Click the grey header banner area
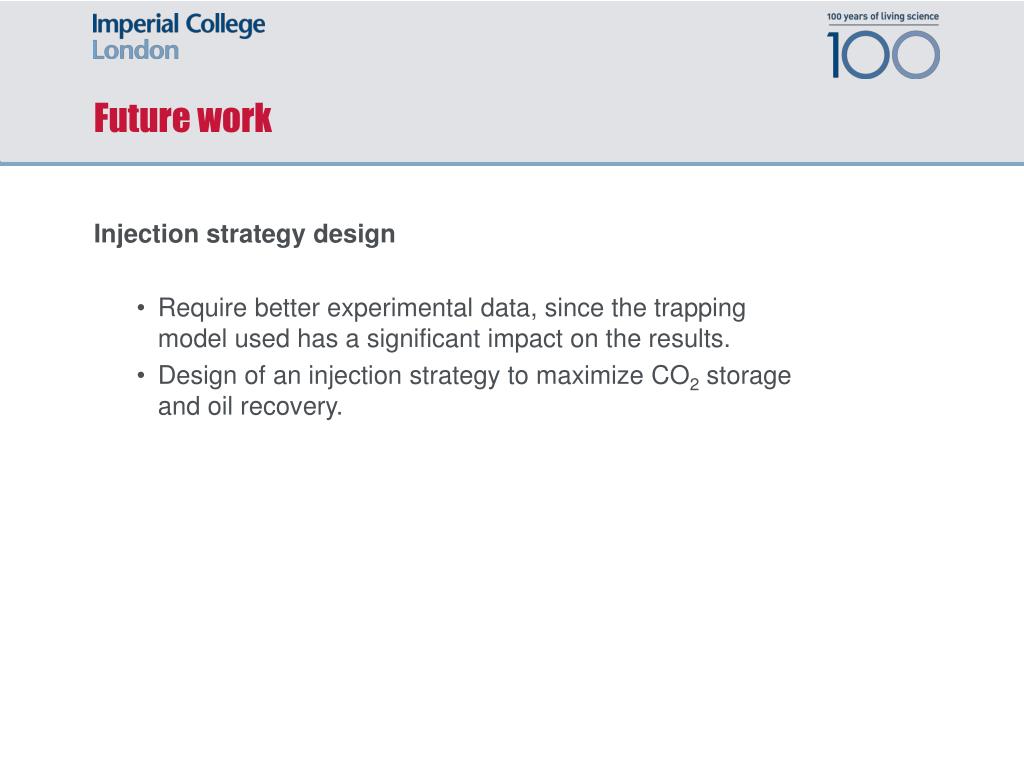The width and height of the screenshot is (1024, 768). (x=512, y=81)
